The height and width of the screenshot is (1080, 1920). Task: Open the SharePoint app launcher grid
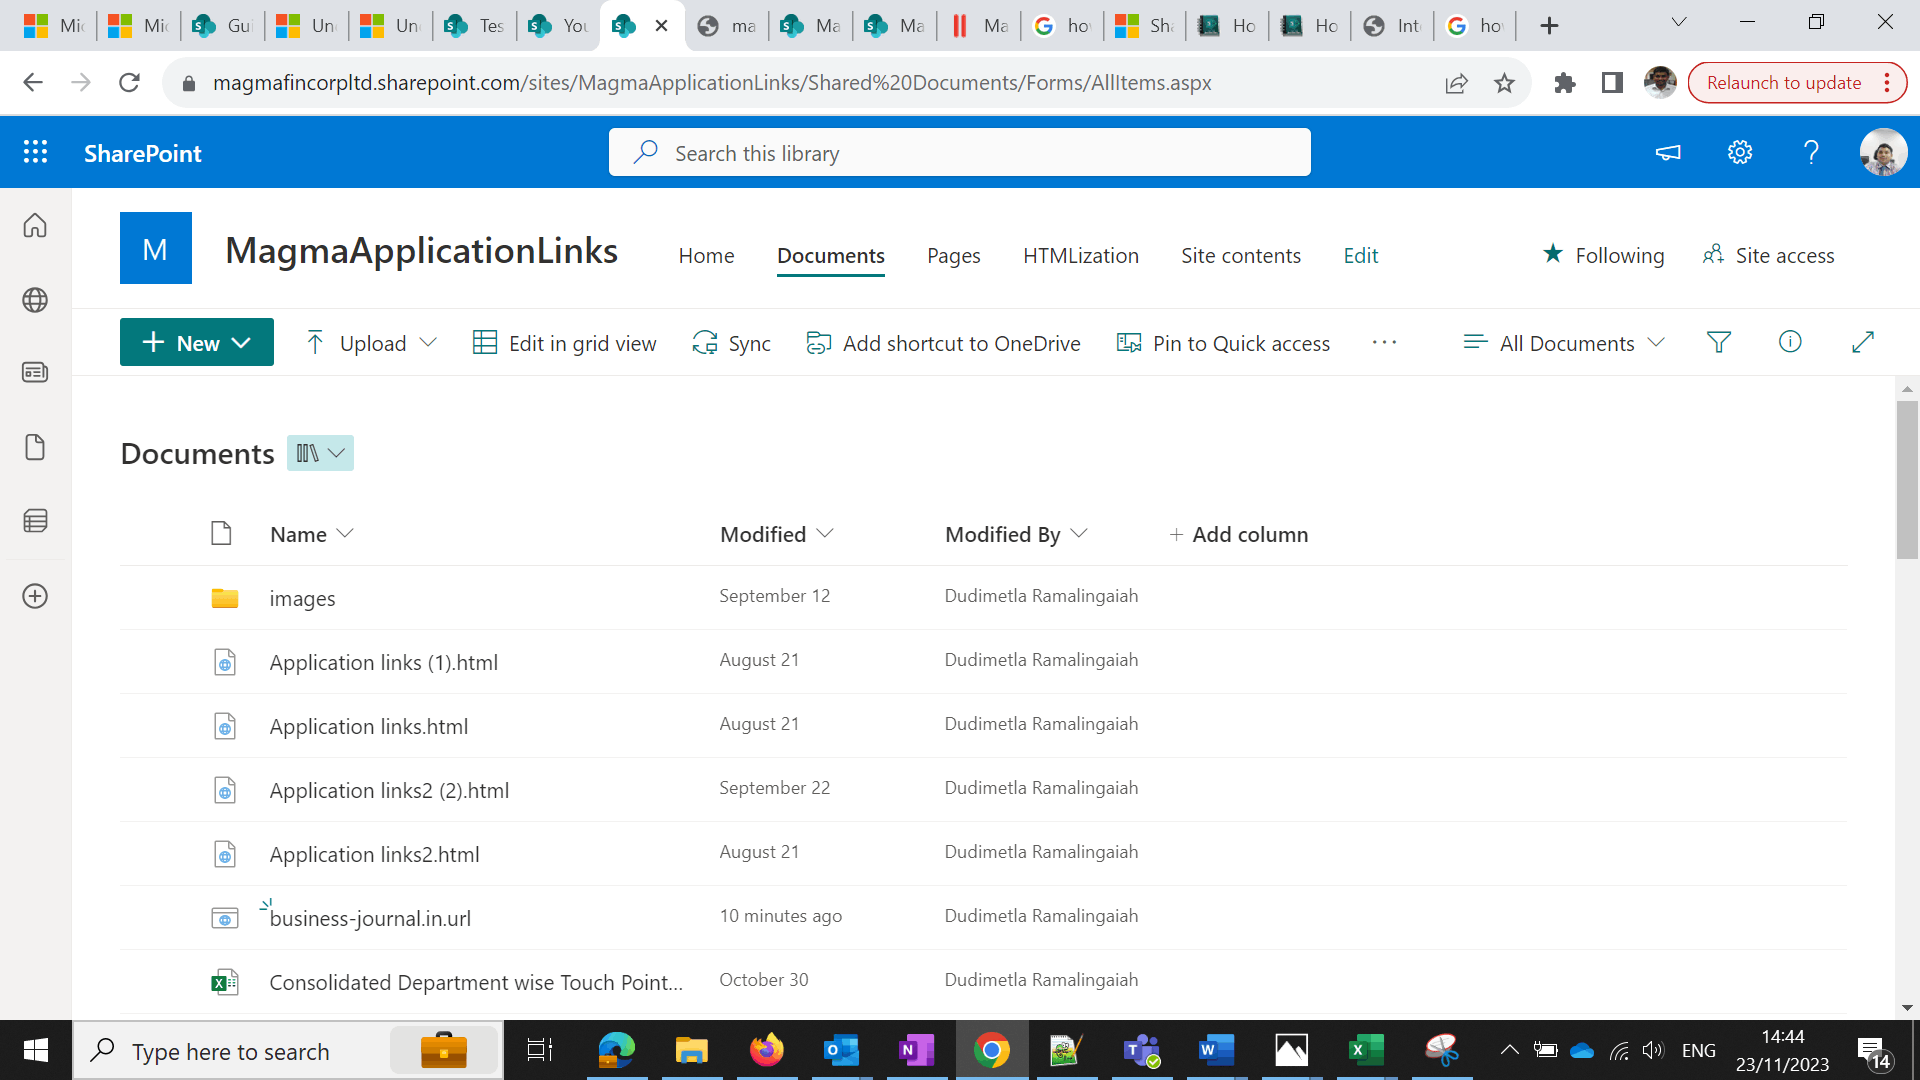[x=36, y=152]
